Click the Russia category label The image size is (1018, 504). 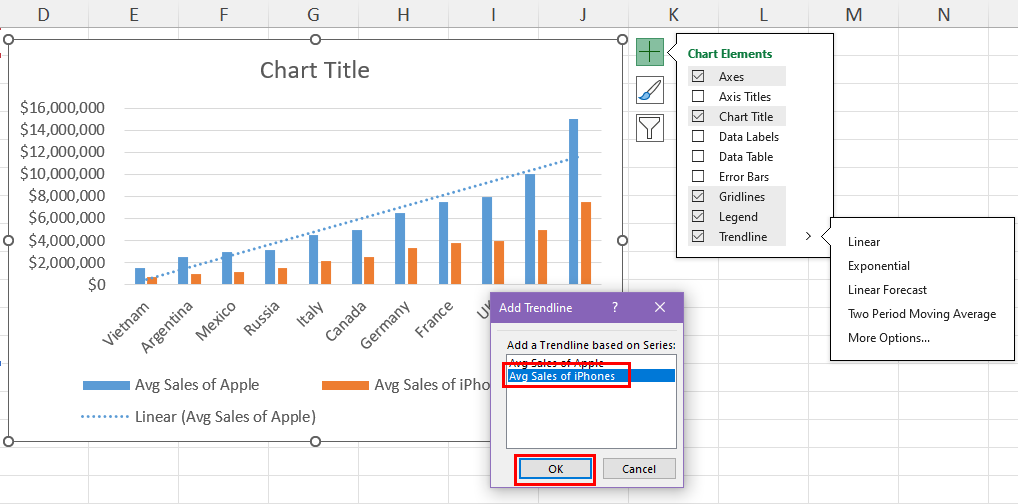pos(261,318)
